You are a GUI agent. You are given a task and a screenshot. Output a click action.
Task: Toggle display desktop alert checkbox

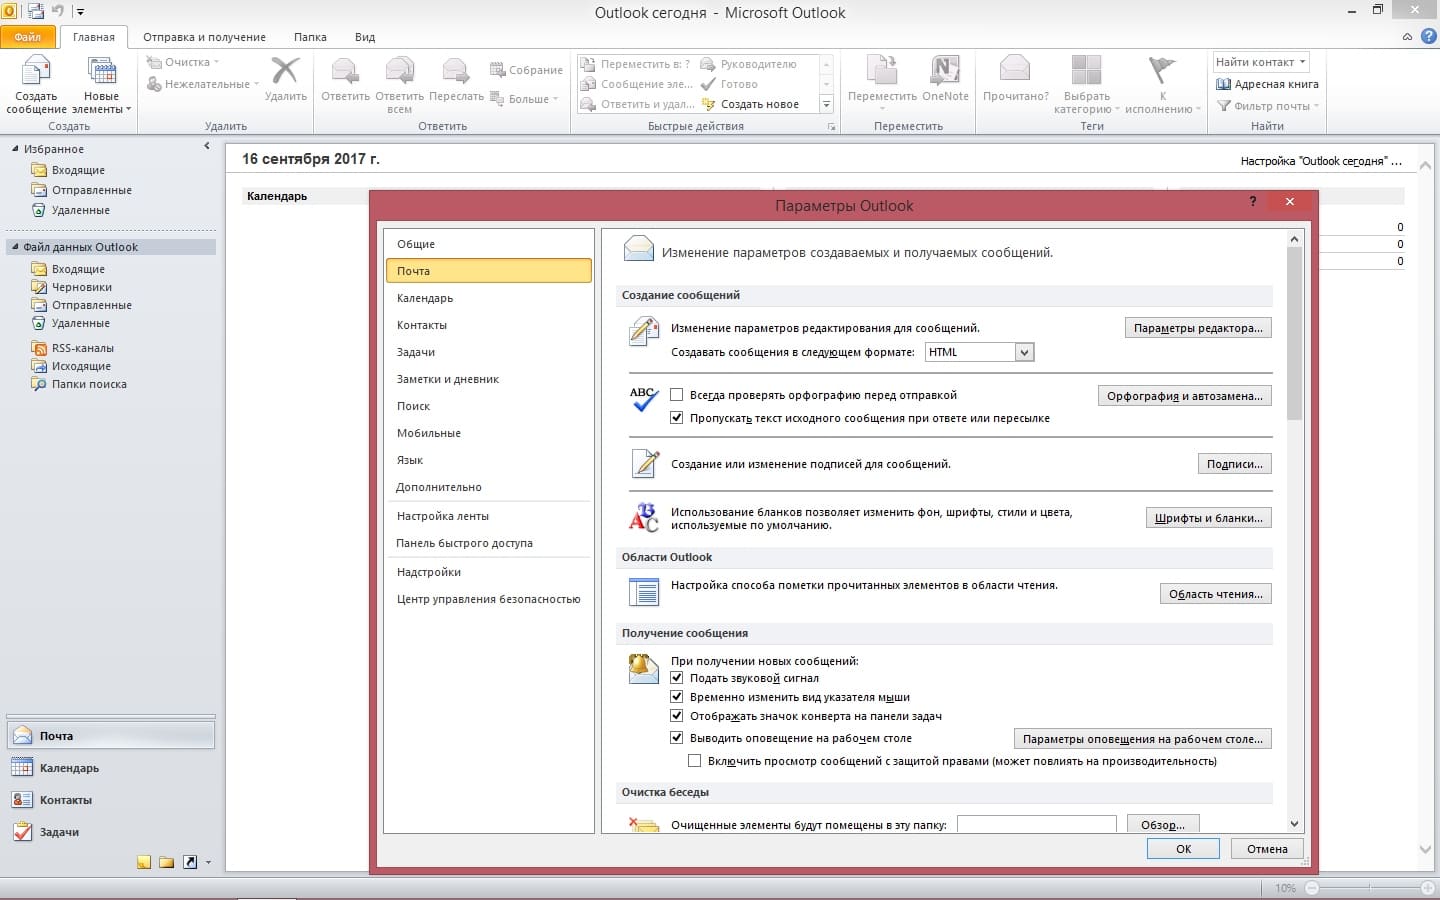[677, 738]
